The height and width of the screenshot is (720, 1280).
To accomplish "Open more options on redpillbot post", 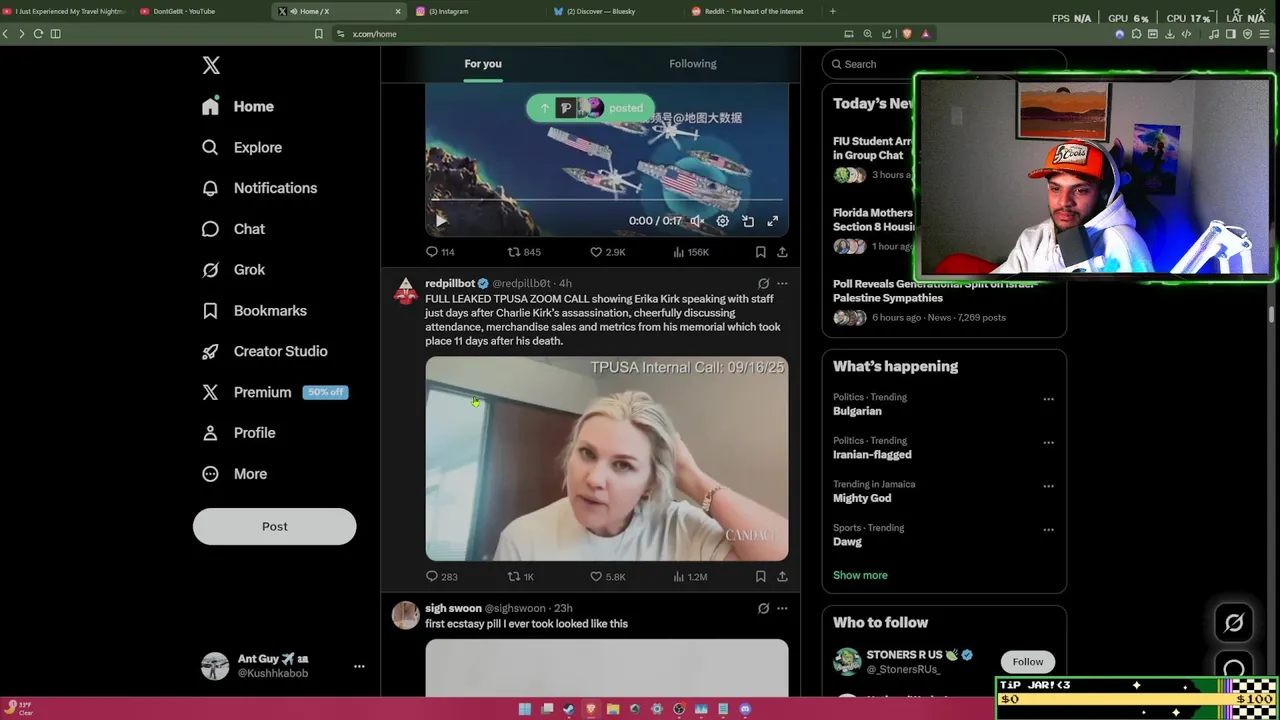I will click(x=782, y=284).
